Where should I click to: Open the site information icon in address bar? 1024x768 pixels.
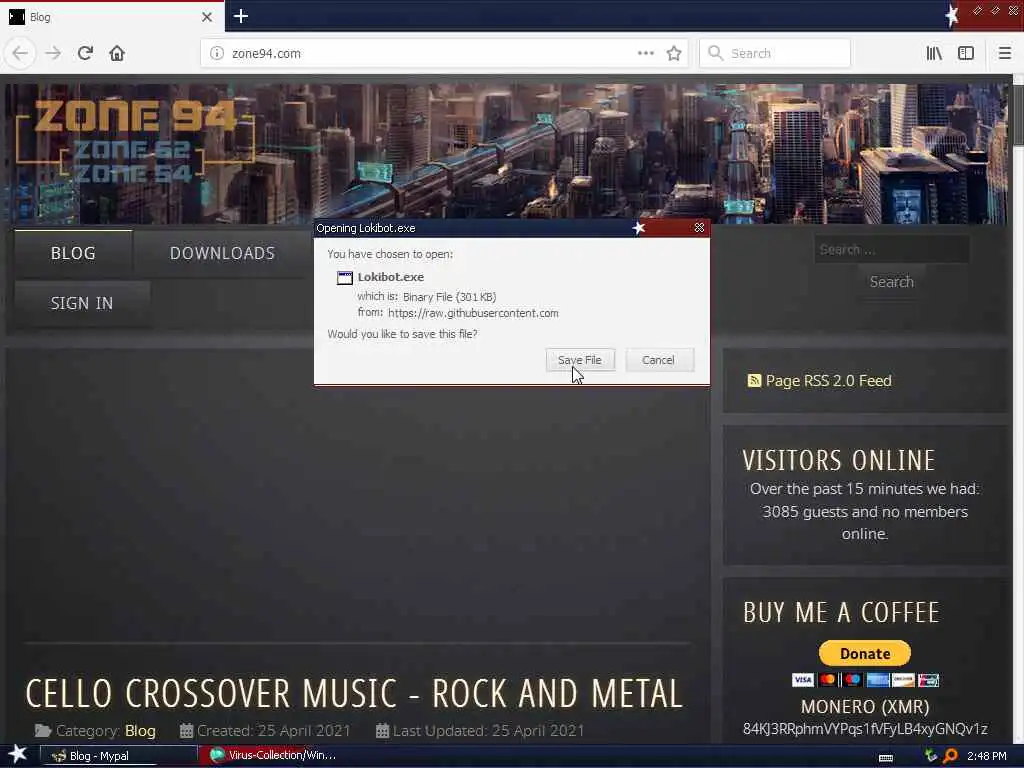217,53
